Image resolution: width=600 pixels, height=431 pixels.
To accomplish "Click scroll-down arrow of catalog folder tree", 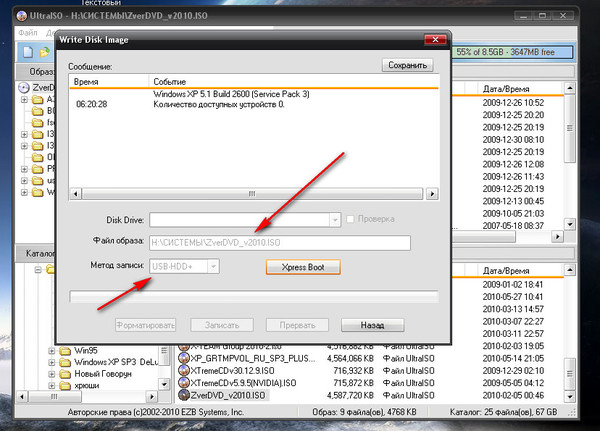I will pos(164,384).
